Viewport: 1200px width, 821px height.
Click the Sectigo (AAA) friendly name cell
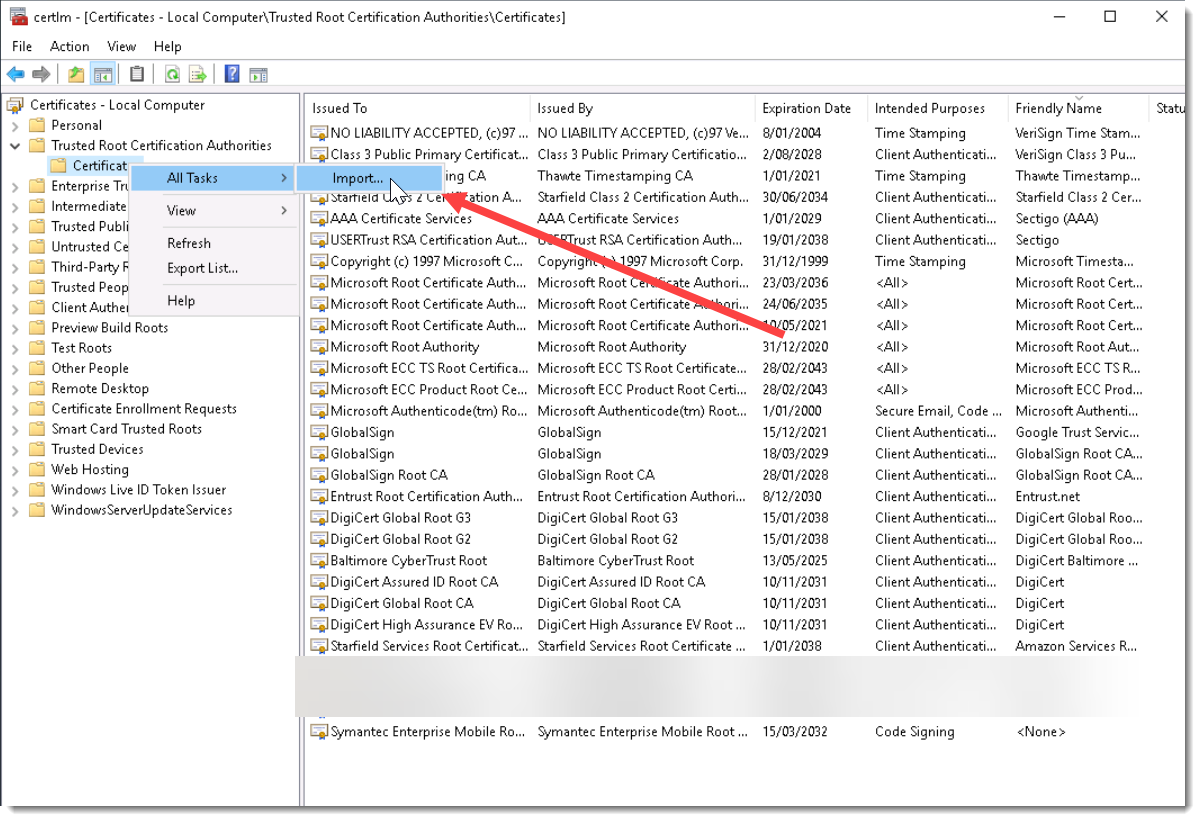[1058, 219]
